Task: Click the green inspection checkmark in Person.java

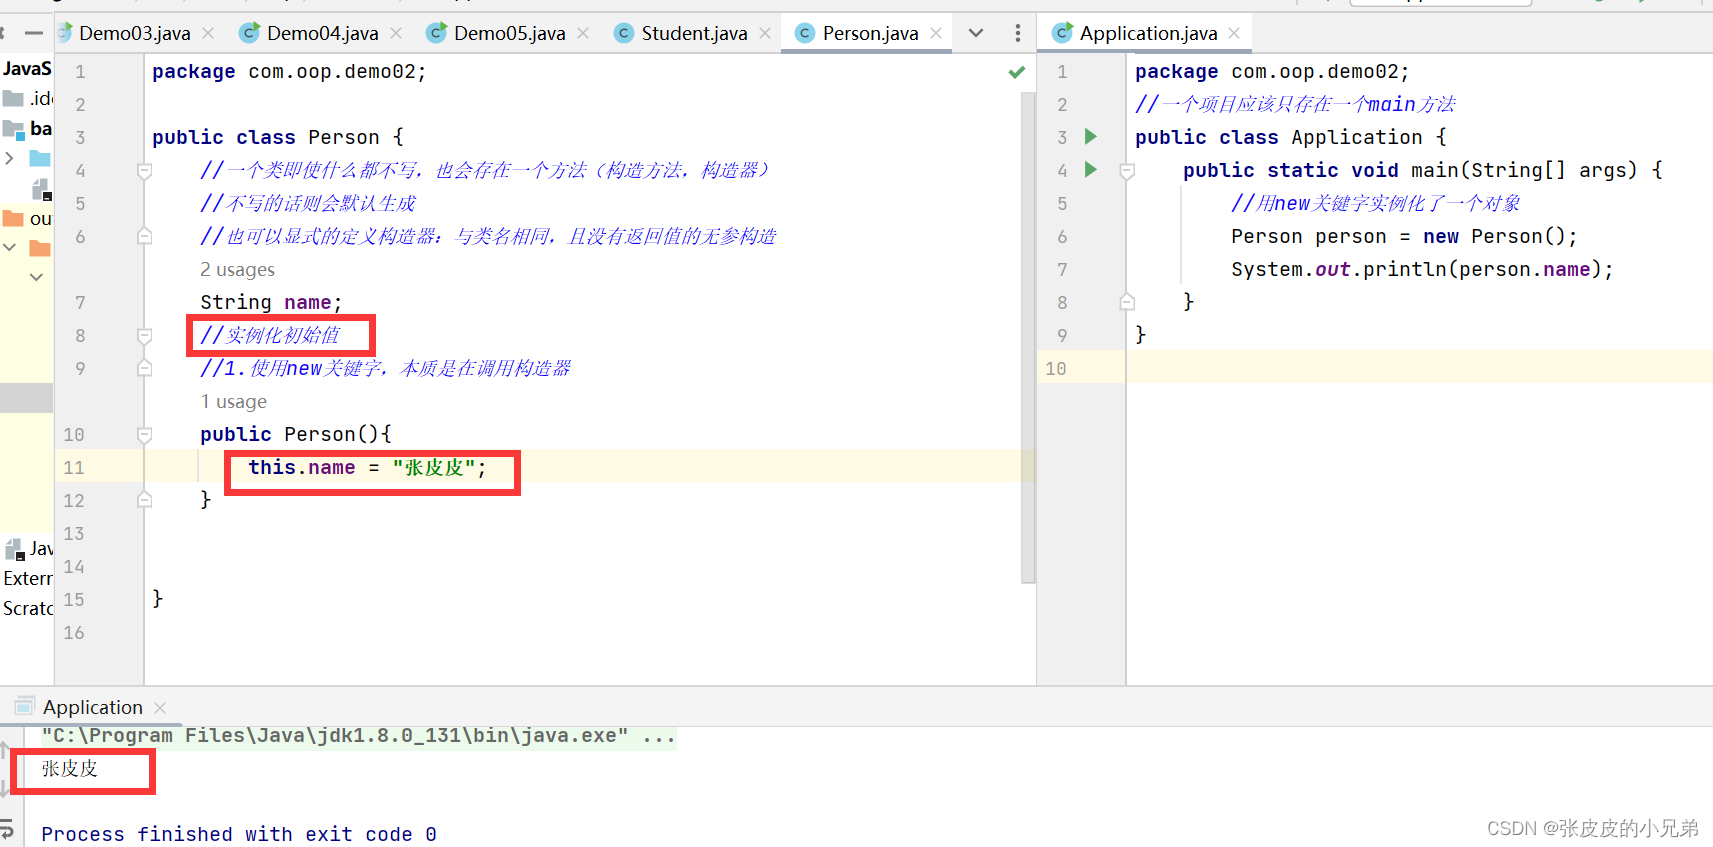Action: pos(1017,72)
